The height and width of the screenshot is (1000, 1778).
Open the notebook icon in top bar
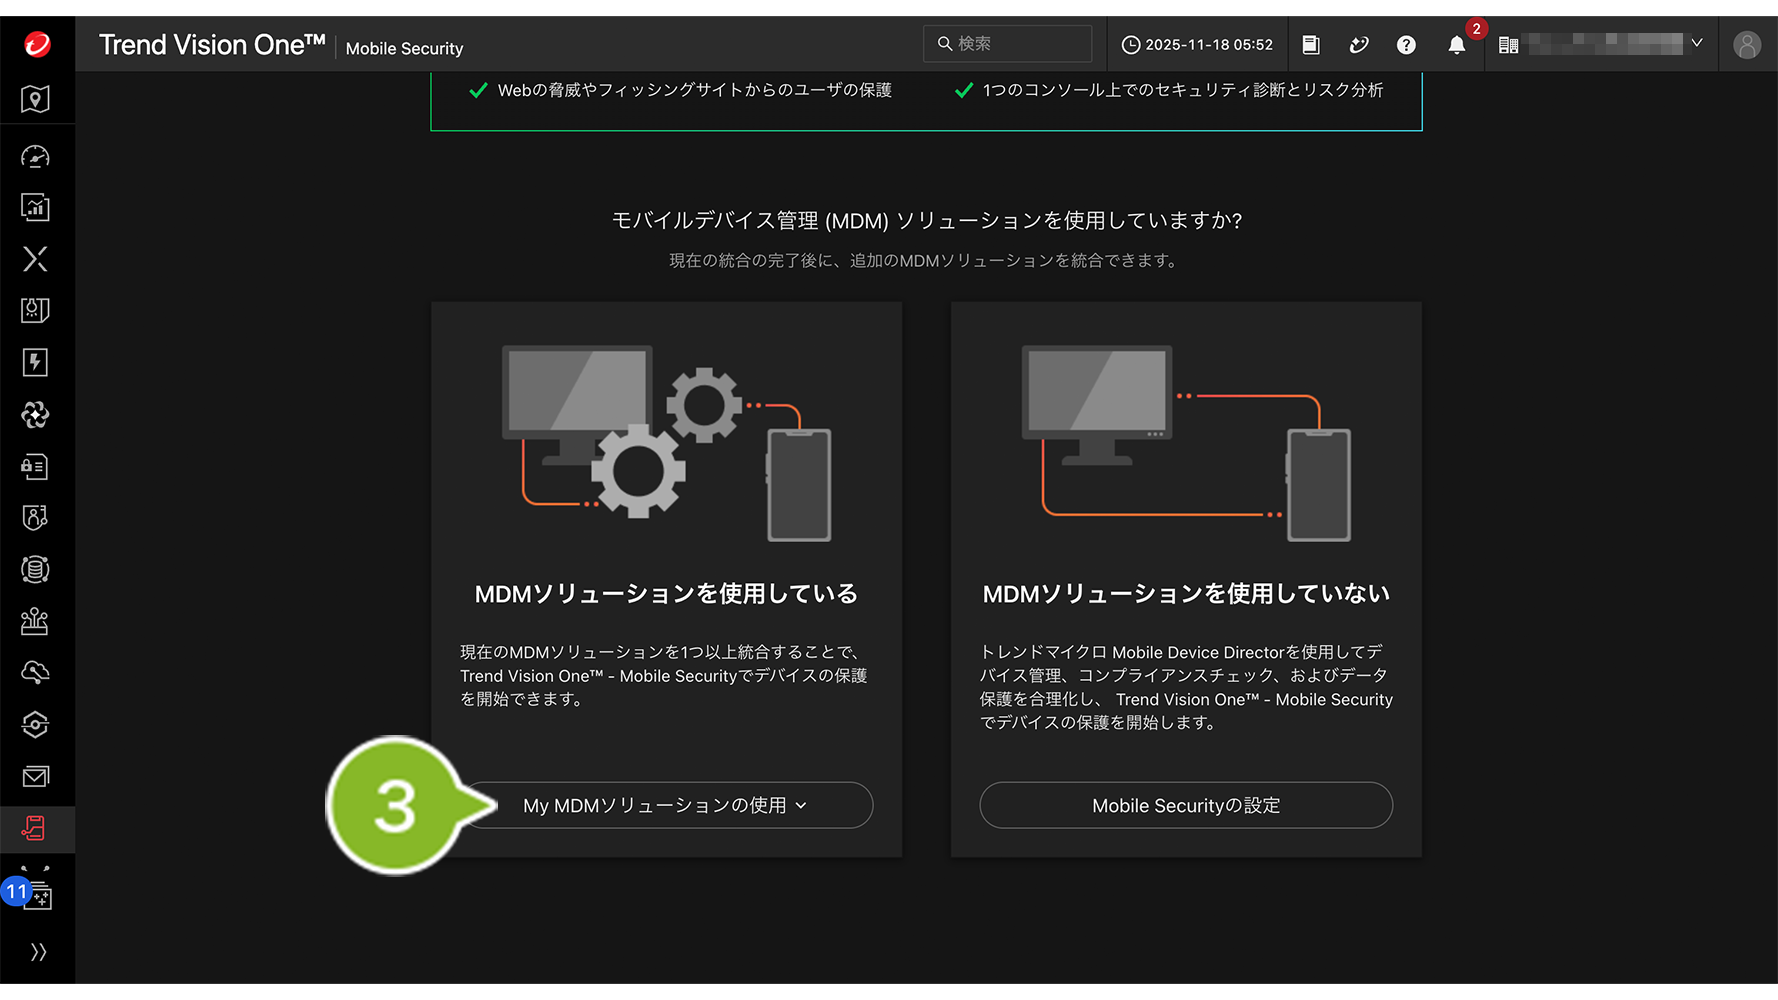1311,45
